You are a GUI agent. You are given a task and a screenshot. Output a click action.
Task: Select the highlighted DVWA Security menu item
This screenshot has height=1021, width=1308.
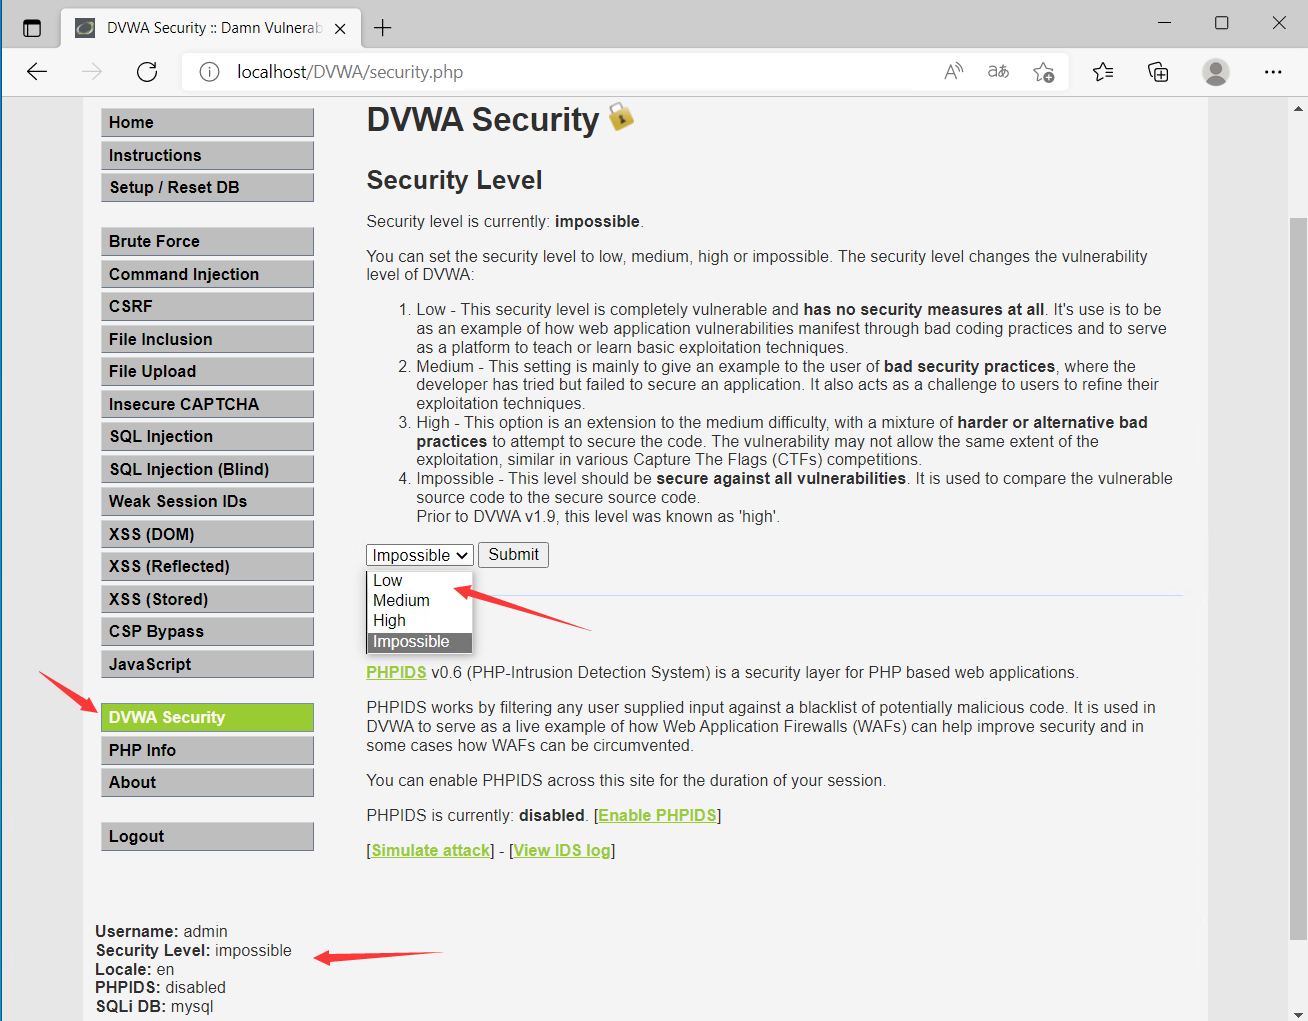coord(207,718)
